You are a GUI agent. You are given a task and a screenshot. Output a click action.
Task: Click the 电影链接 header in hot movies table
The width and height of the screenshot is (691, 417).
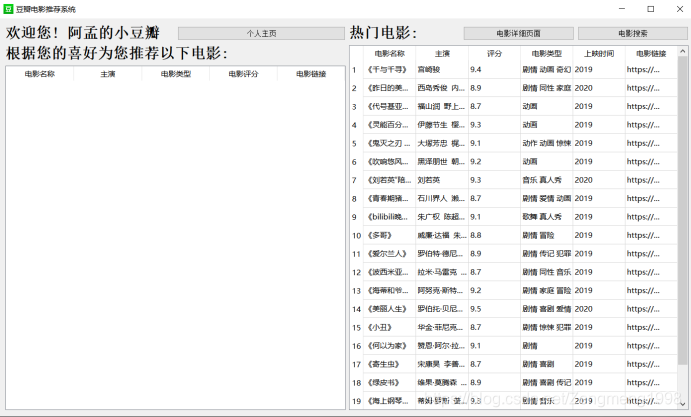[x=651, y=53]
